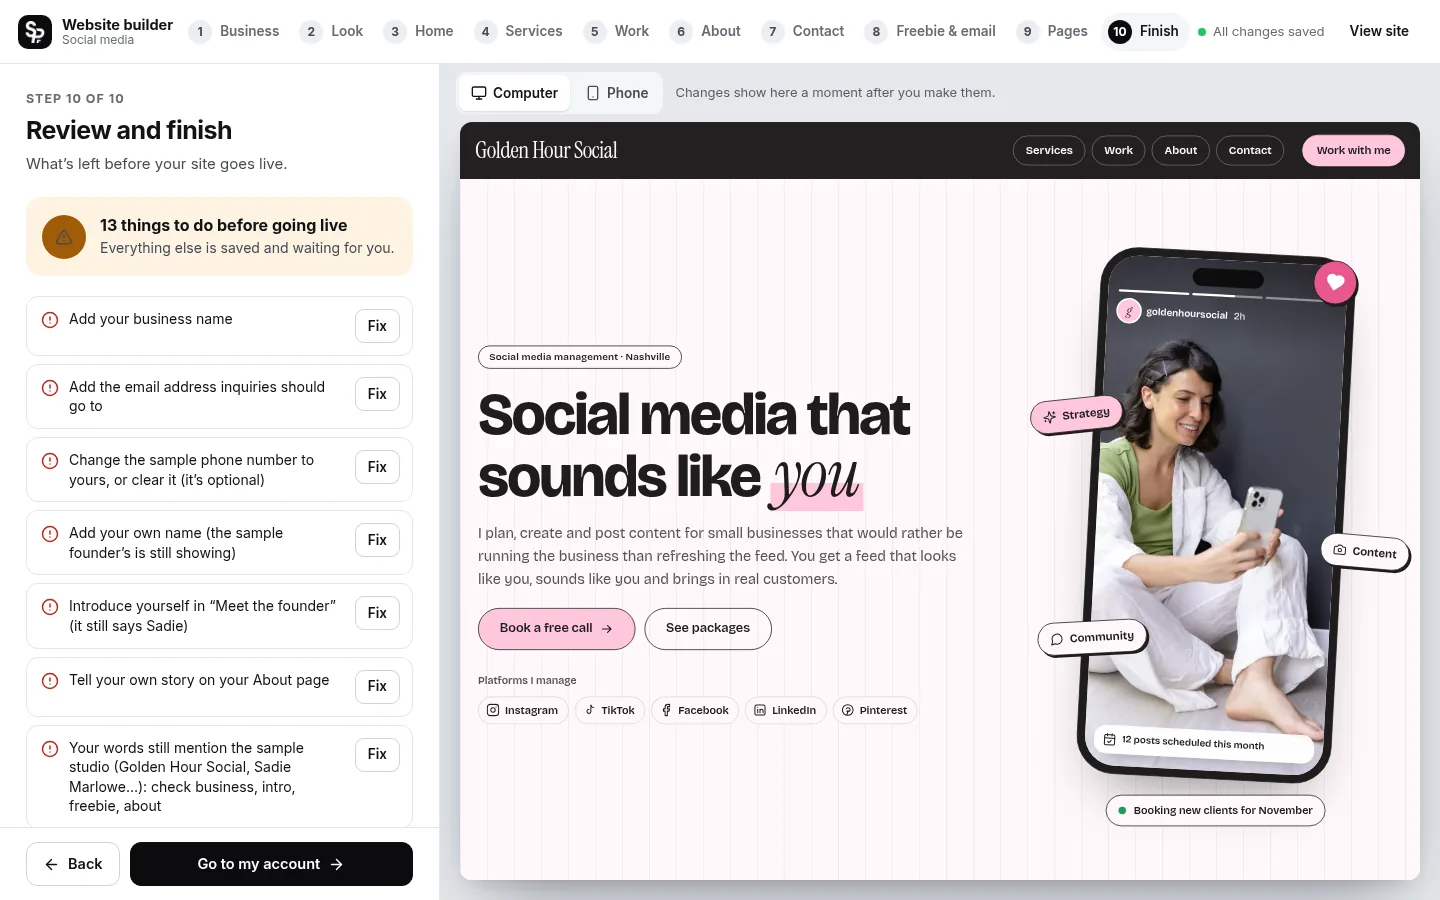Fix the inquiries email address item
Image resolution: width=1440 pixels, height=900 pixels.
(377, 394)
